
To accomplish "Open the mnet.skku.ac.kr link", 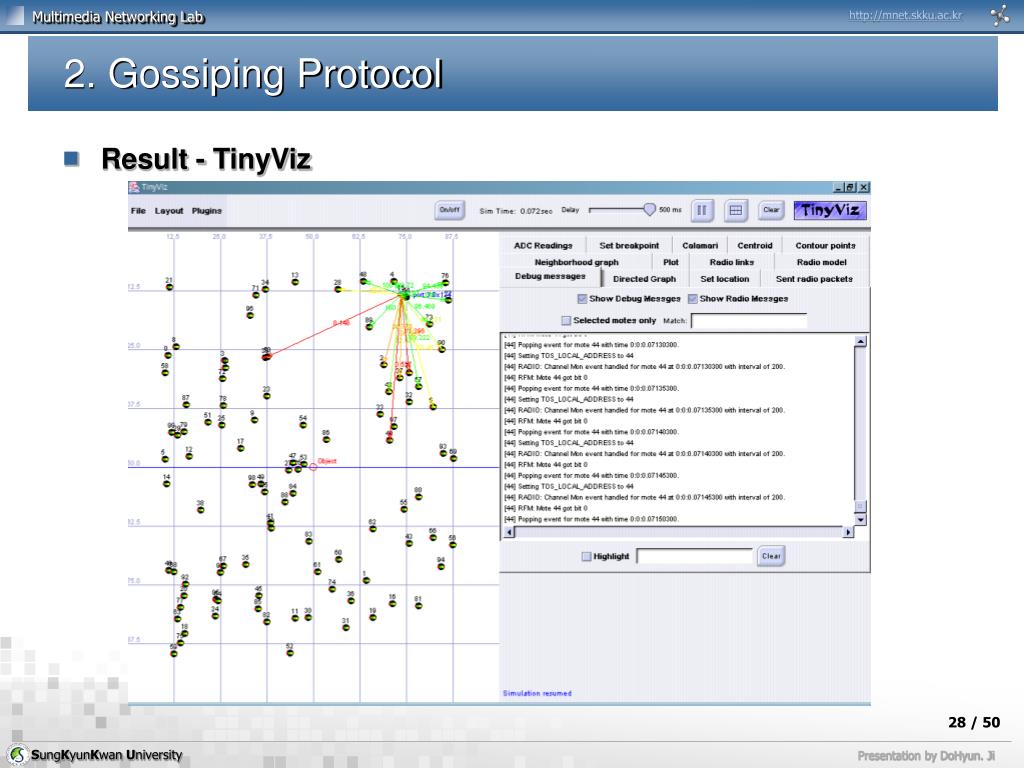I will coord(905,15).
